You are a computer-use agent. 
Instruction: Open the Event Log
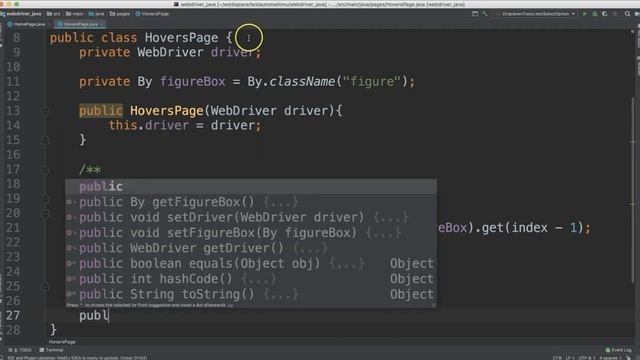tap(619, 350)
